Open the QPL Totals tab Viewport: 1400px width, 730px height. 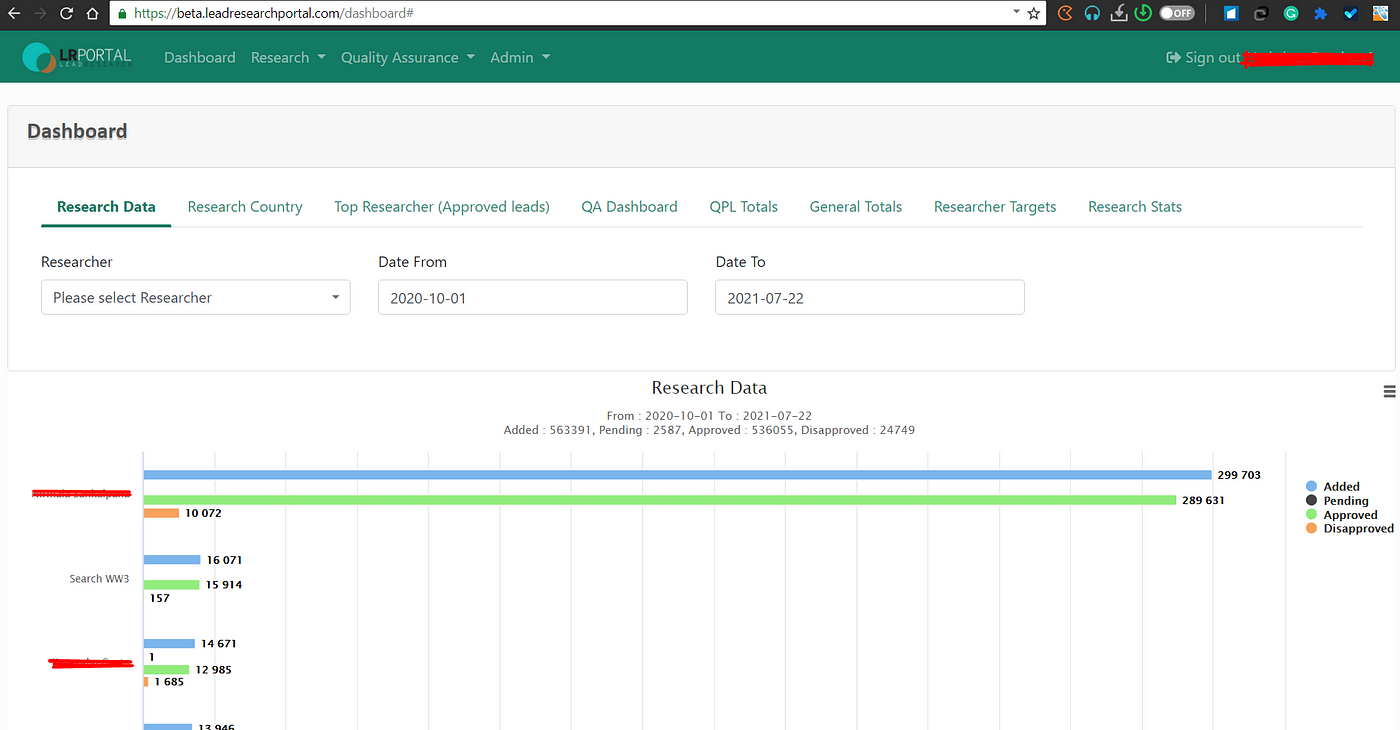tap(743, 207)
